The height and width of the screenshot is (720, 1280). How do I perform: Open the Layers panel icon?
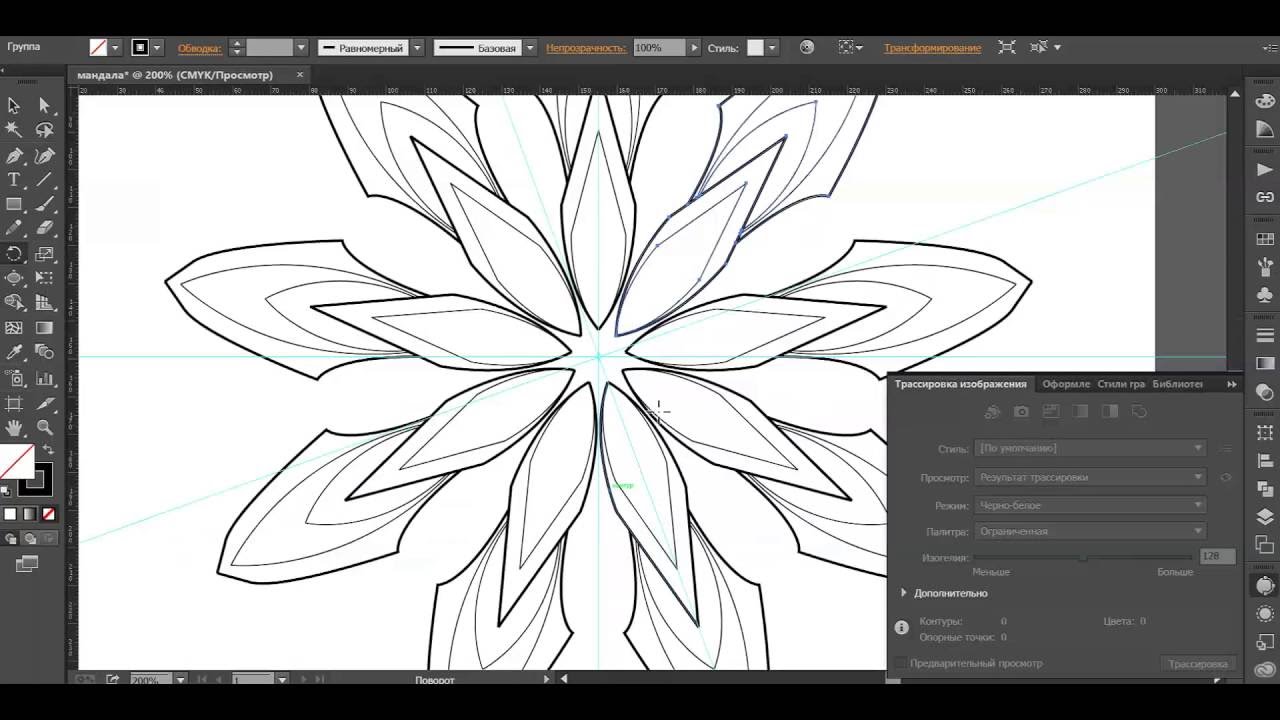coord(1265,517)
